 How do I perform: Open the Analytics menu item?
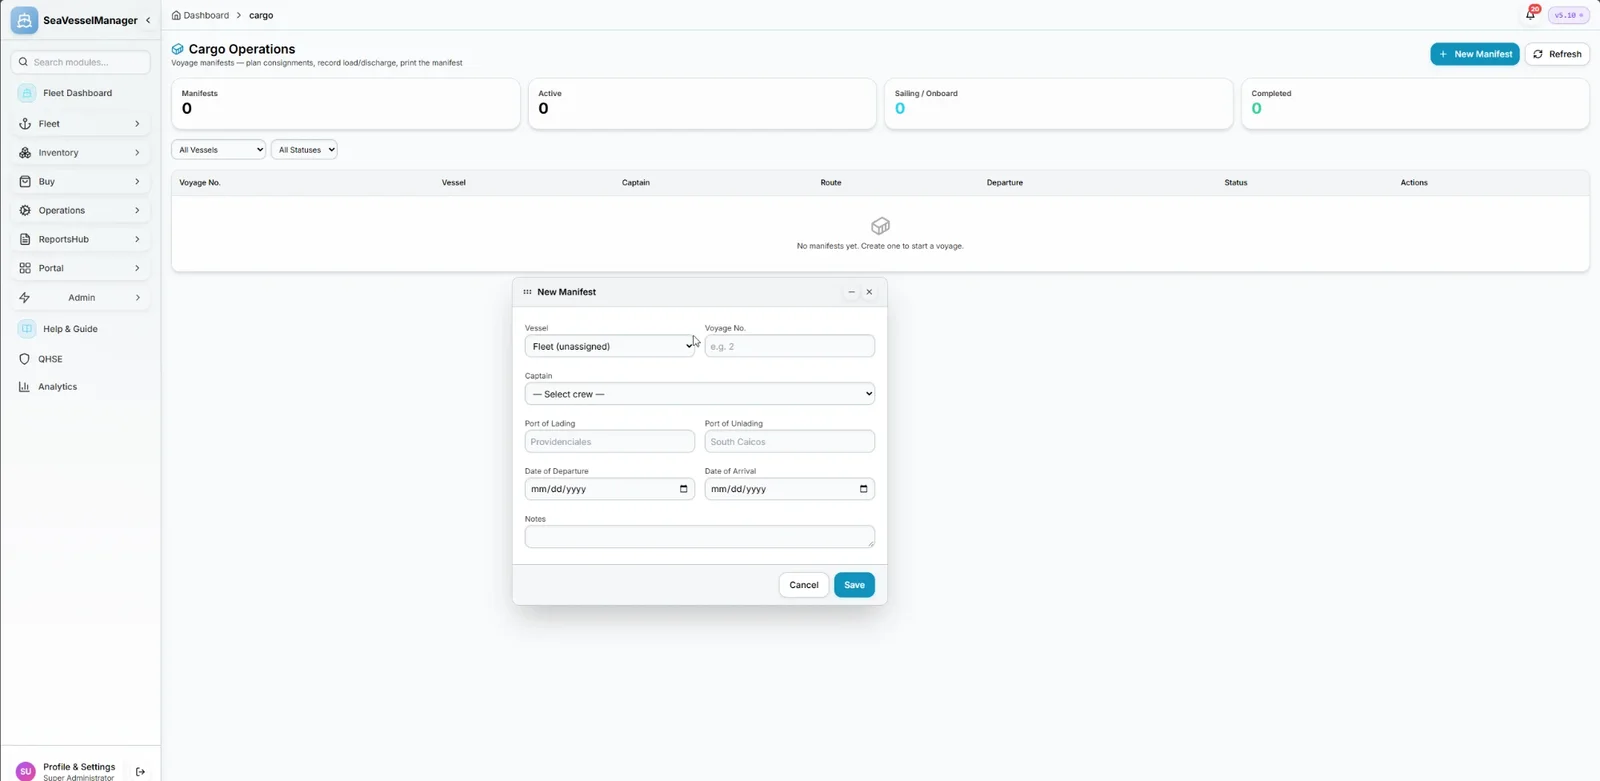(x=80, y=387)
